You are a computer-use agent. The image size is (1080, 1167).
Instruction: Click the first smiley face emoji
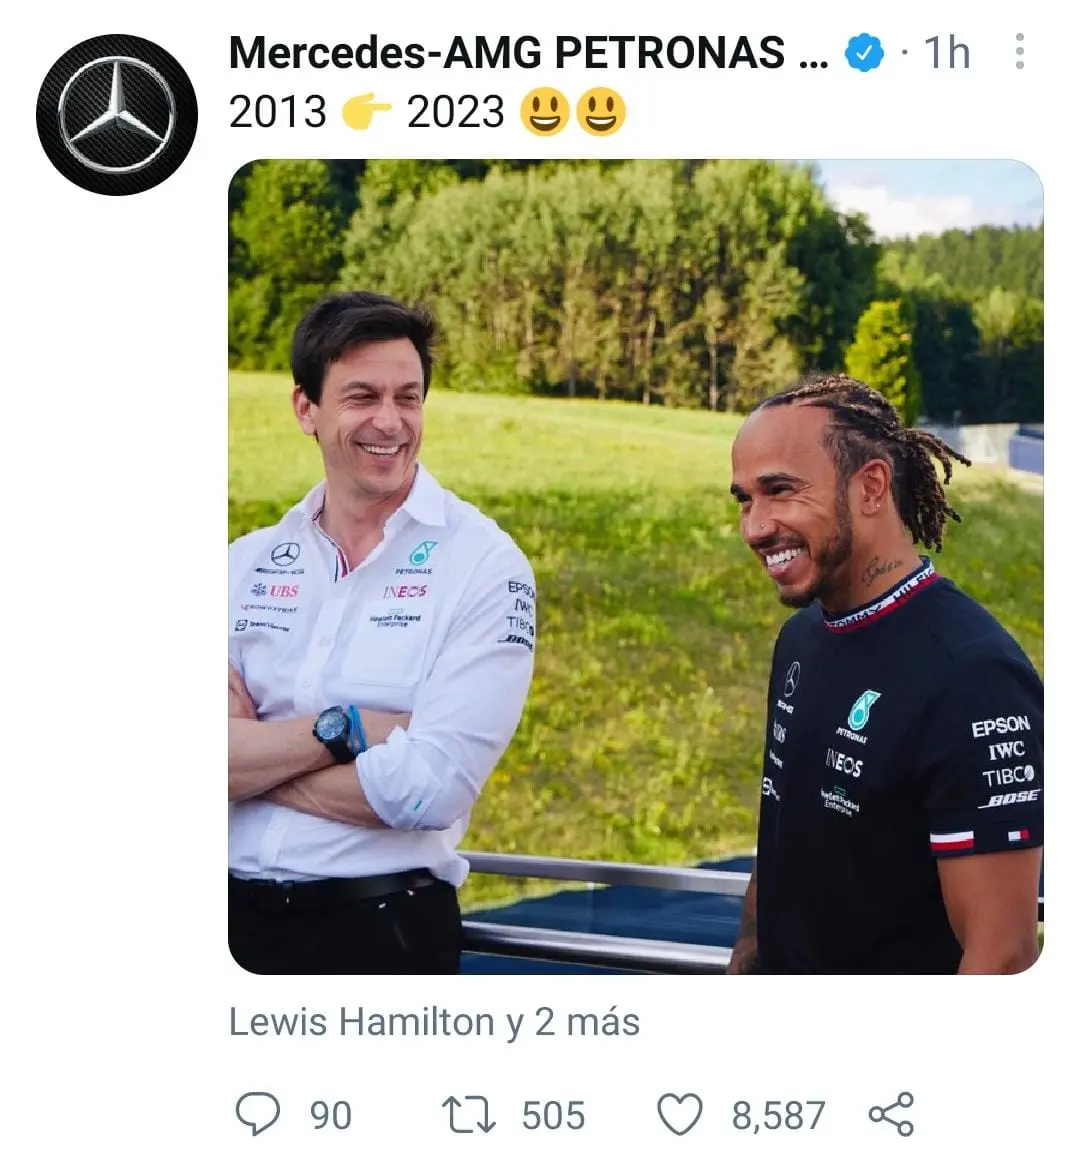pos(545,112)
